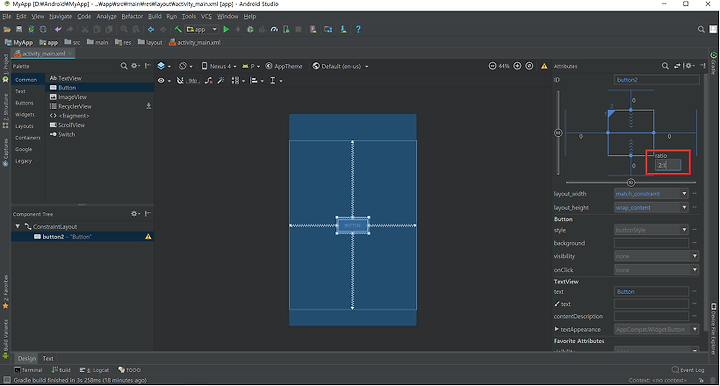The width and height of the screenshot is (720, 386).
Task: Open file using the folder toolbar icon
Action: coord(7,29)
